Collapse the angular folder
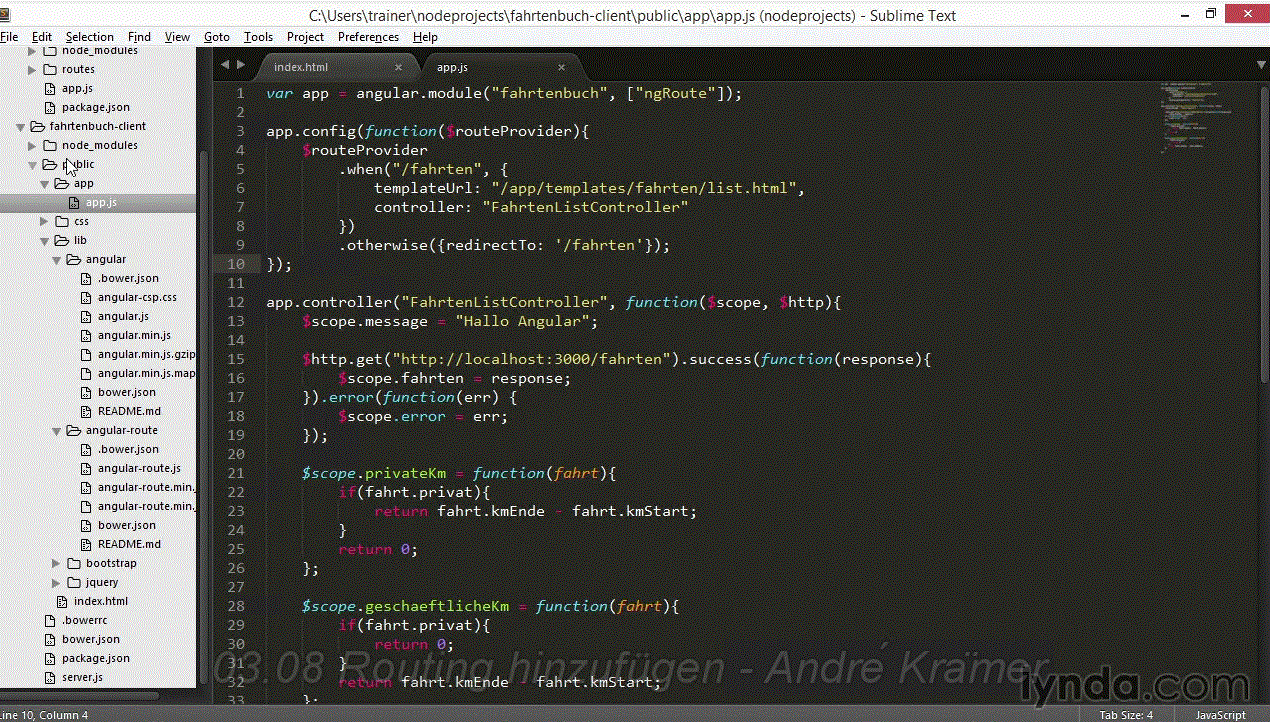This screenshot has height=722, width=1270. point(57,260)
